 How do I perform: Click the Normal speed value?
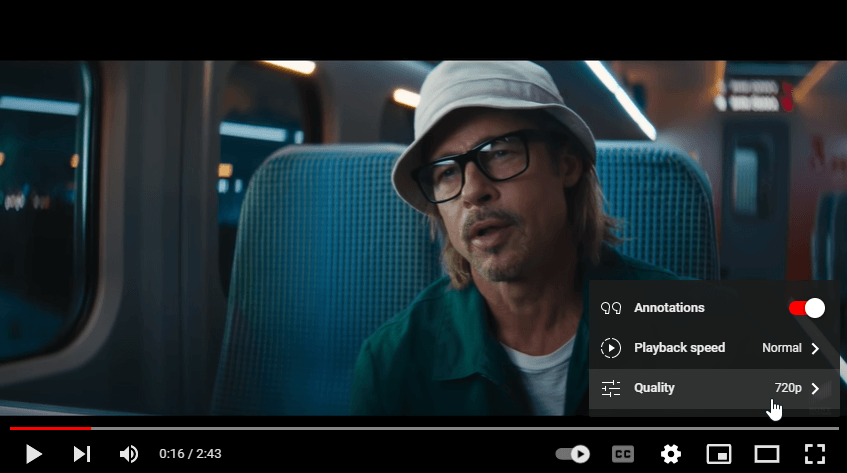pos(782,348)
